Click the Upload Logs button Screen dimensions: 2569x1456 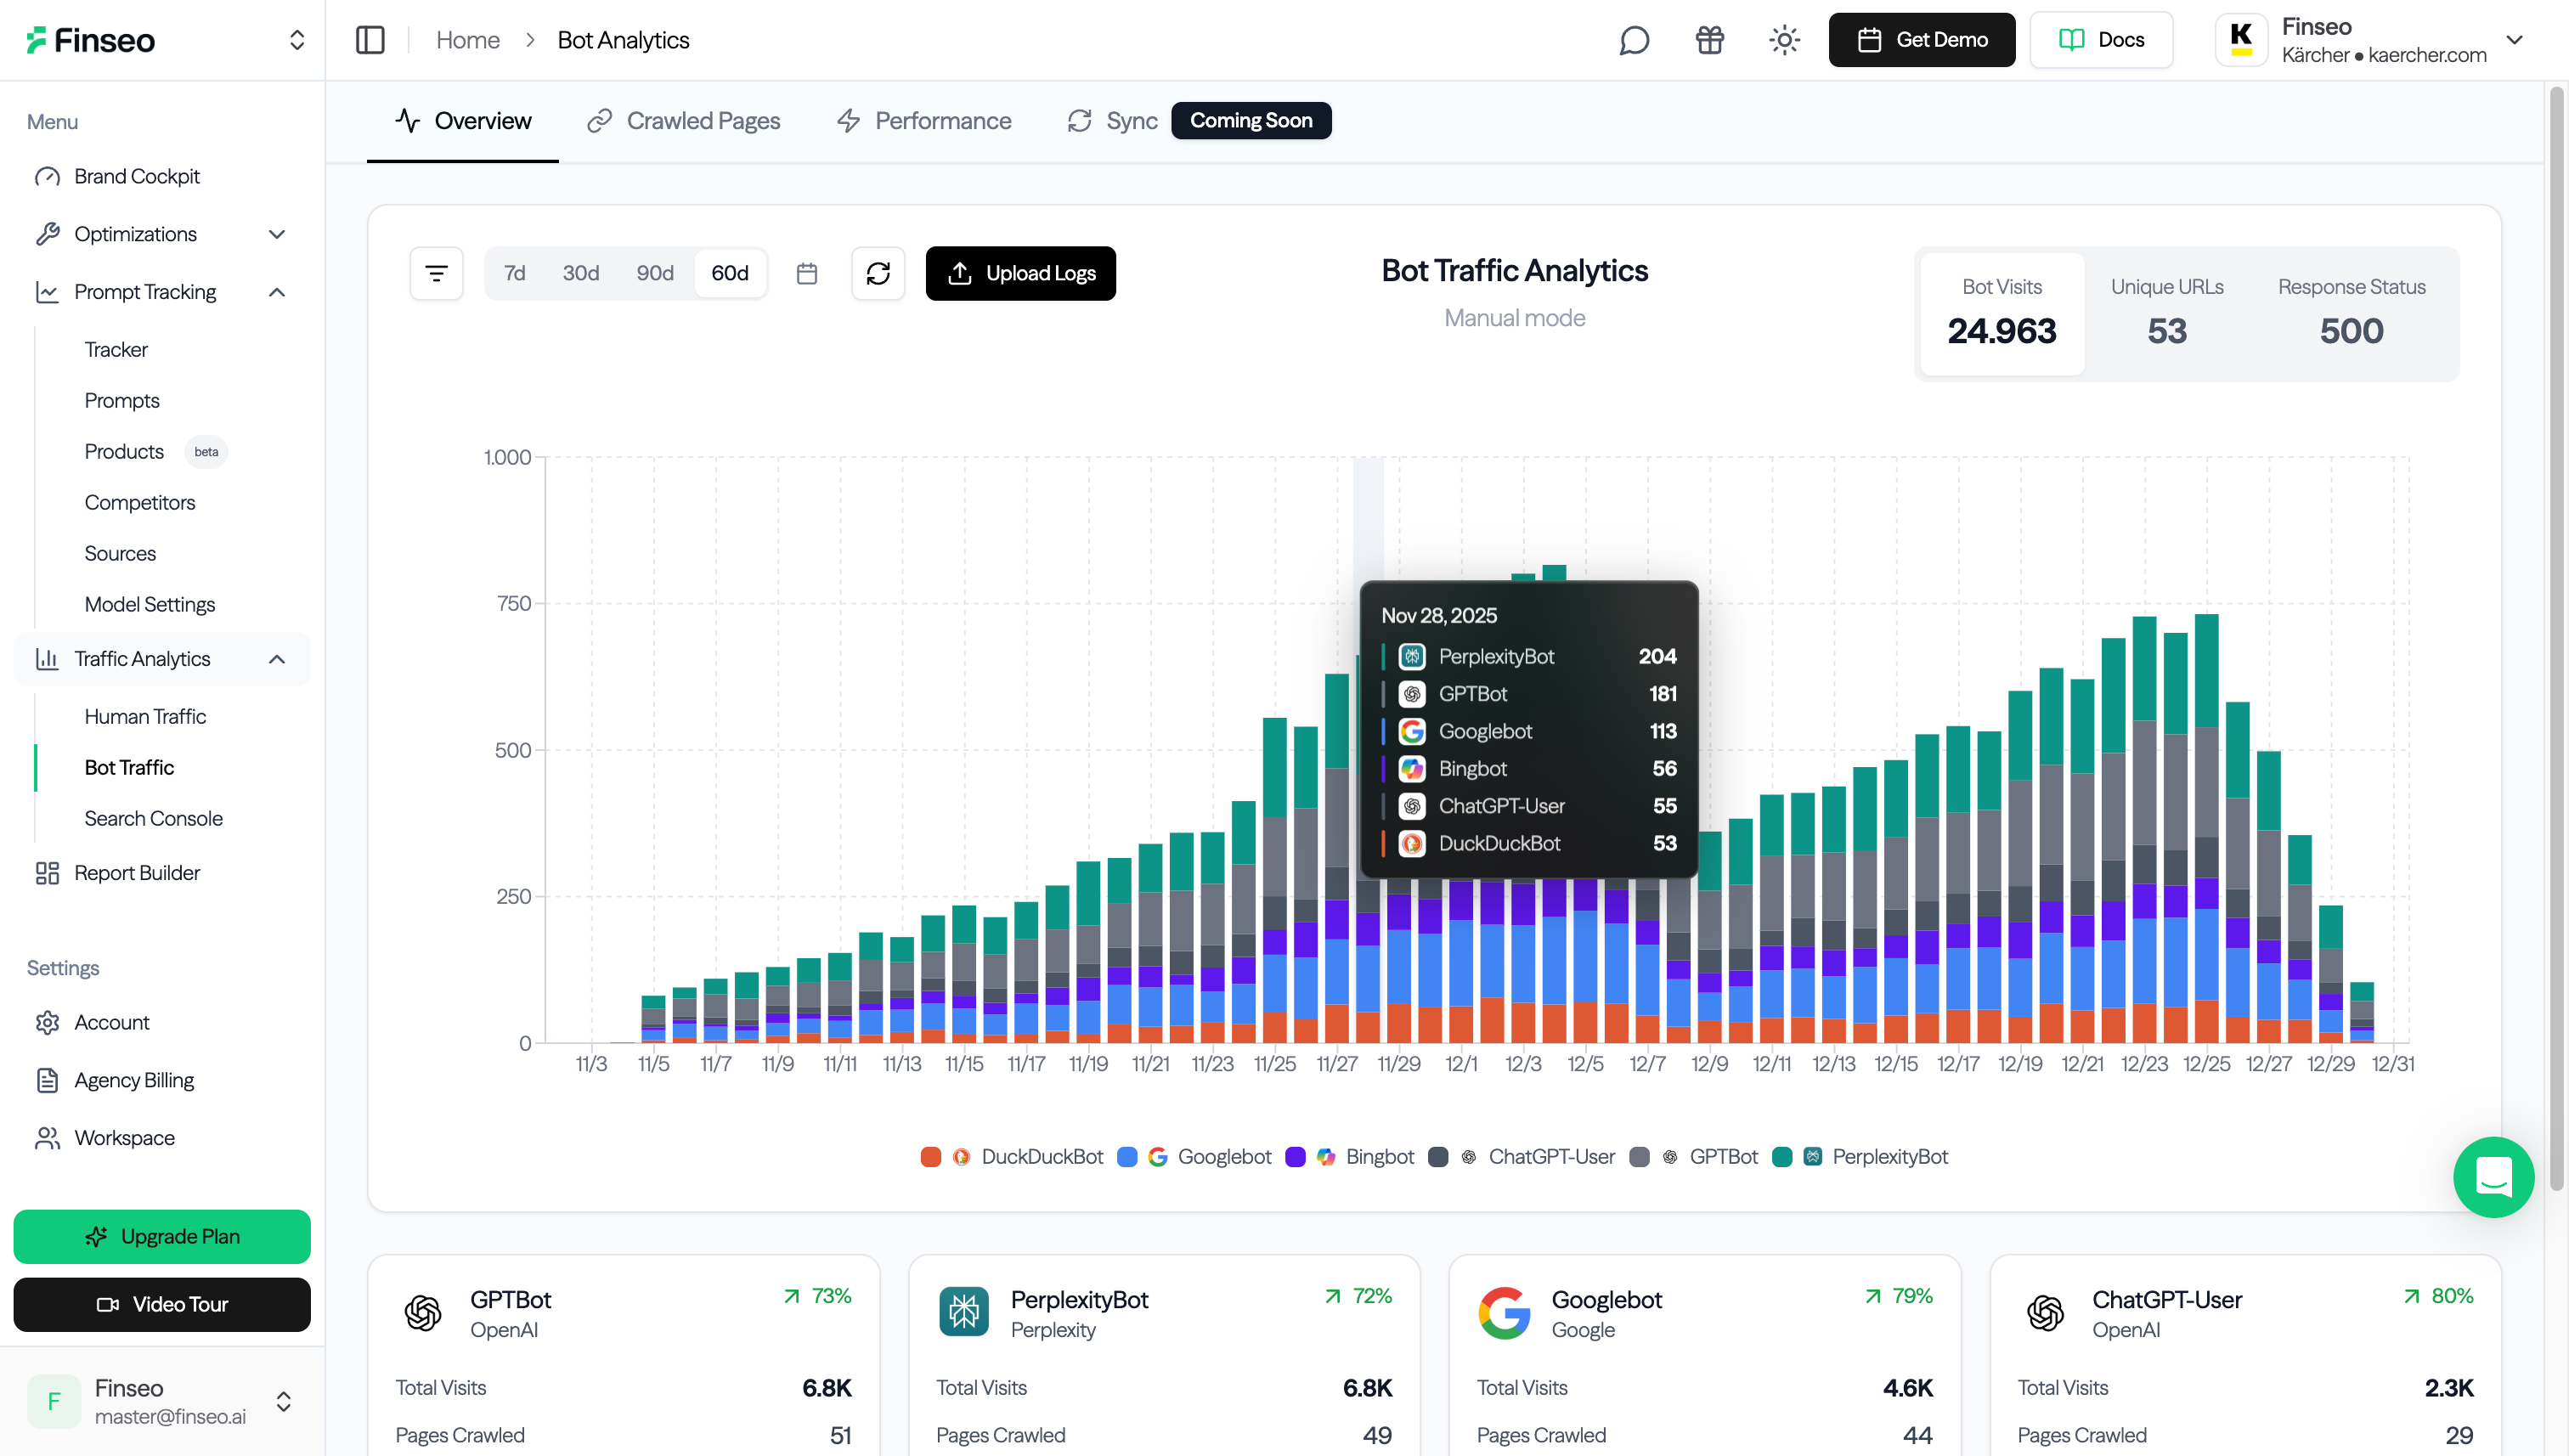[1020, 273]
